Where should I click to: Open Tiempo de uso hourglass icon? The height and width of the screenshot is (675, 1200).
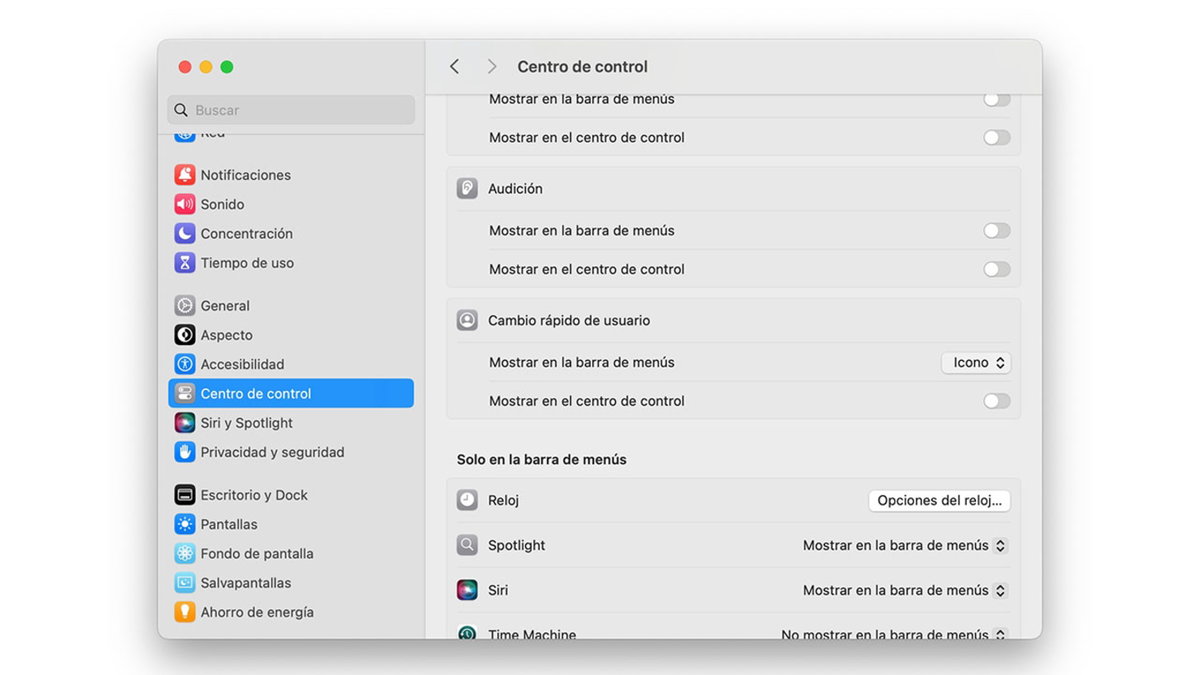point(185,263)
